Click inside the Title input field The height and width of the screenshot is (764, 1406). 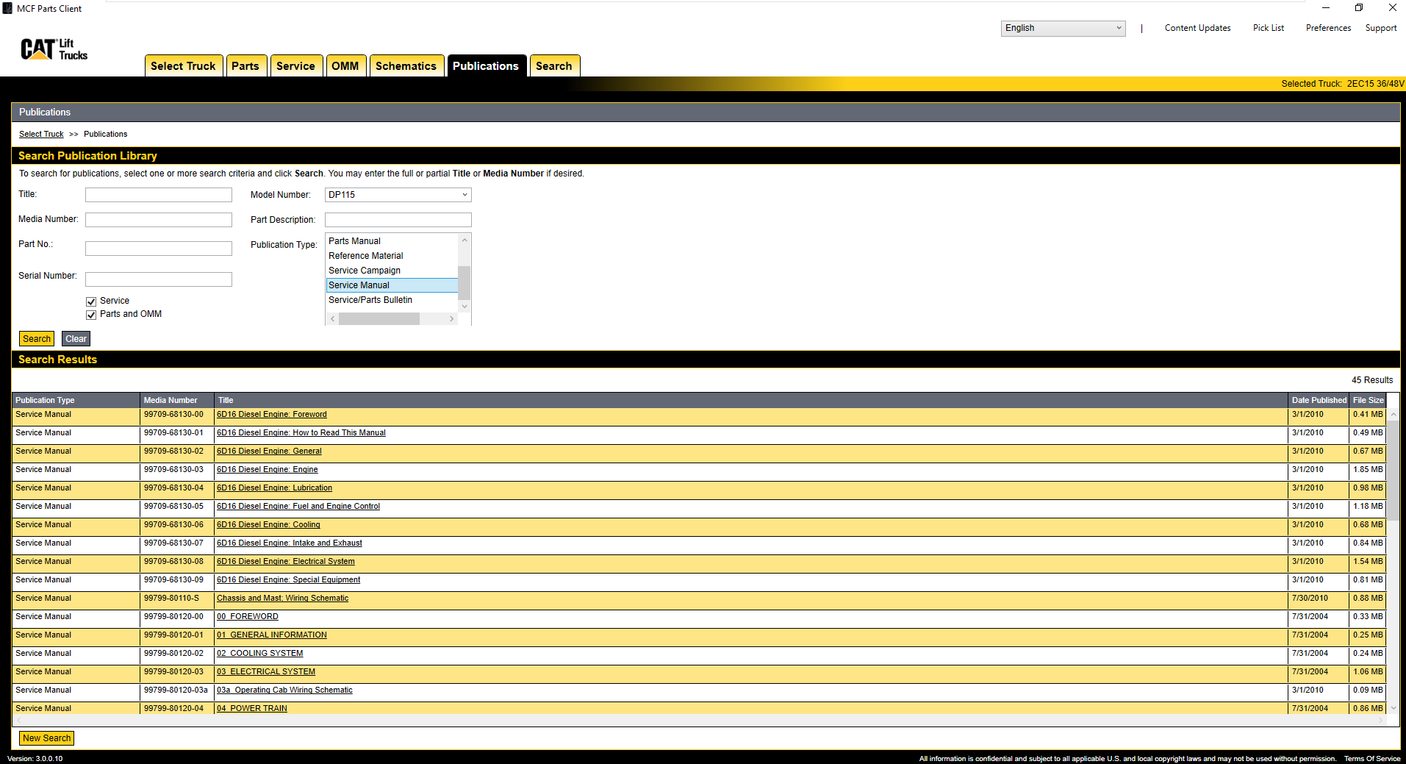point(158,194)
